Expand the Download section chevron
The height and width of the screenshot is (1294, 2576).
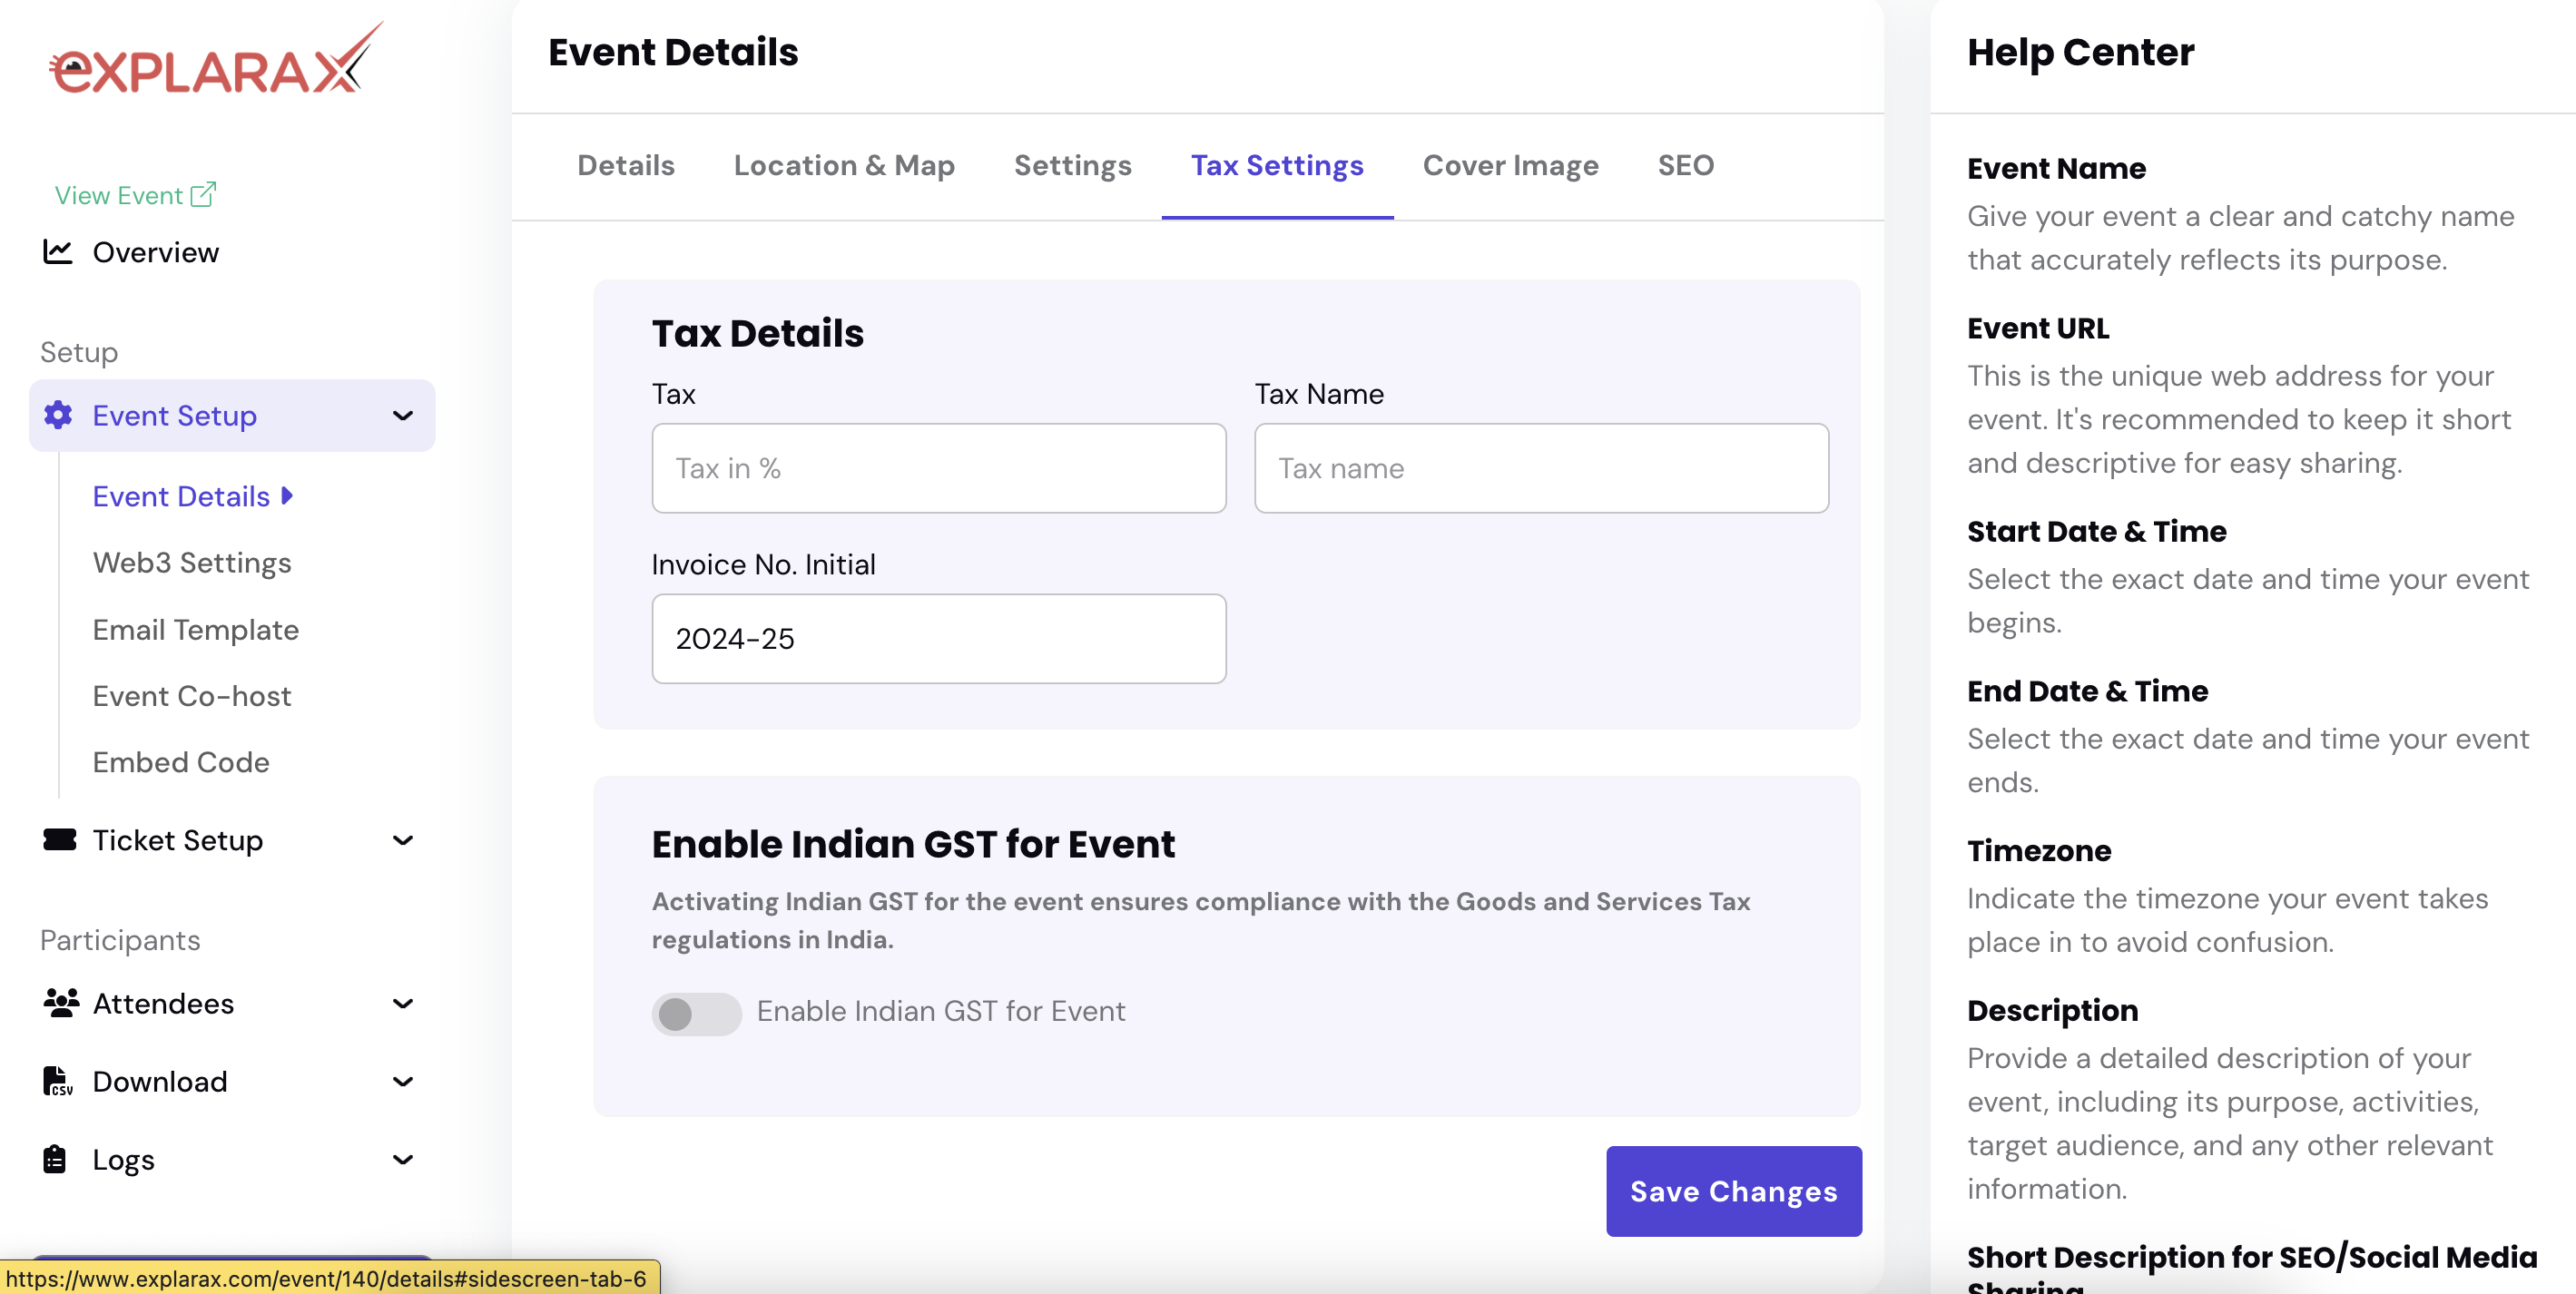tap(403, 1081)
